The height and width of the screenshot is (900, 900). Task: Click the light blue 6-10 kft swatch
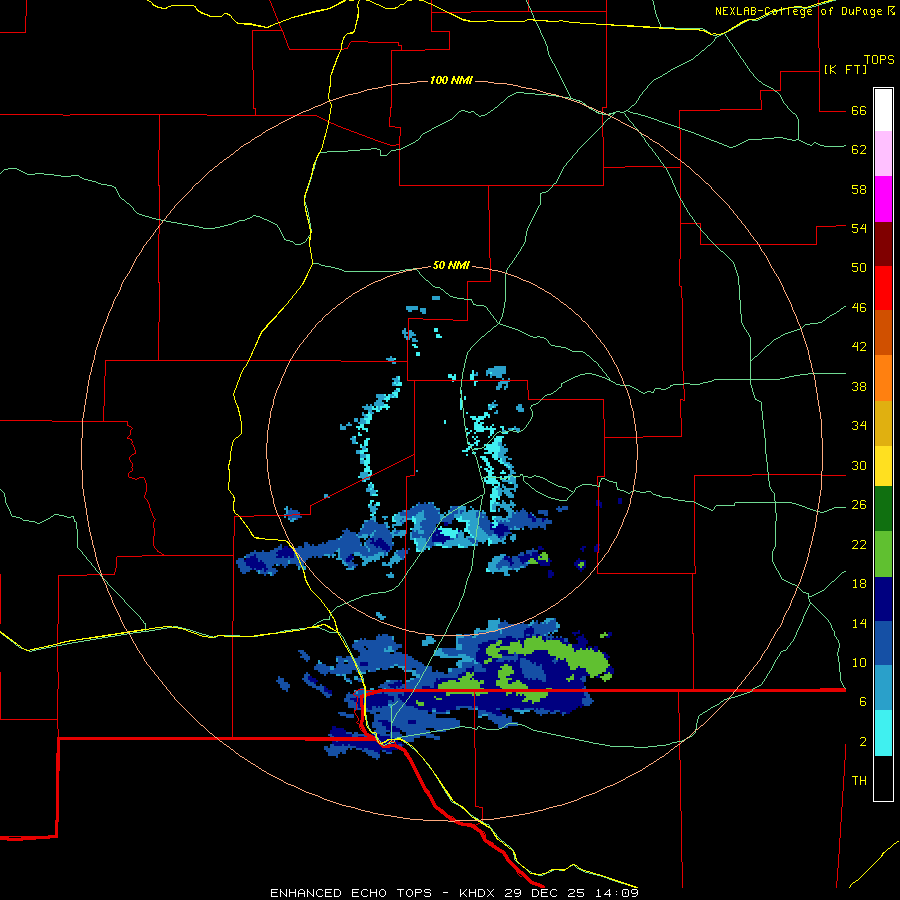tap(883, 688)
